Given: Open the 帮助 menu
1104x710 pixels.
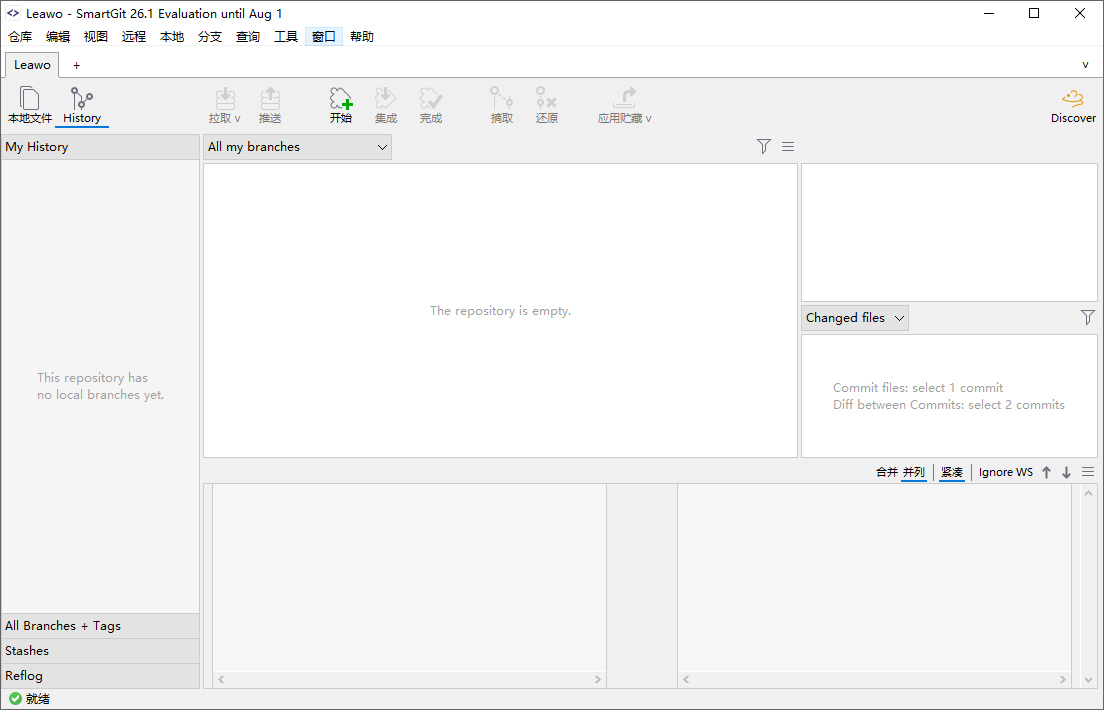Looking at the screenshot, I should [x=362, y=37].
